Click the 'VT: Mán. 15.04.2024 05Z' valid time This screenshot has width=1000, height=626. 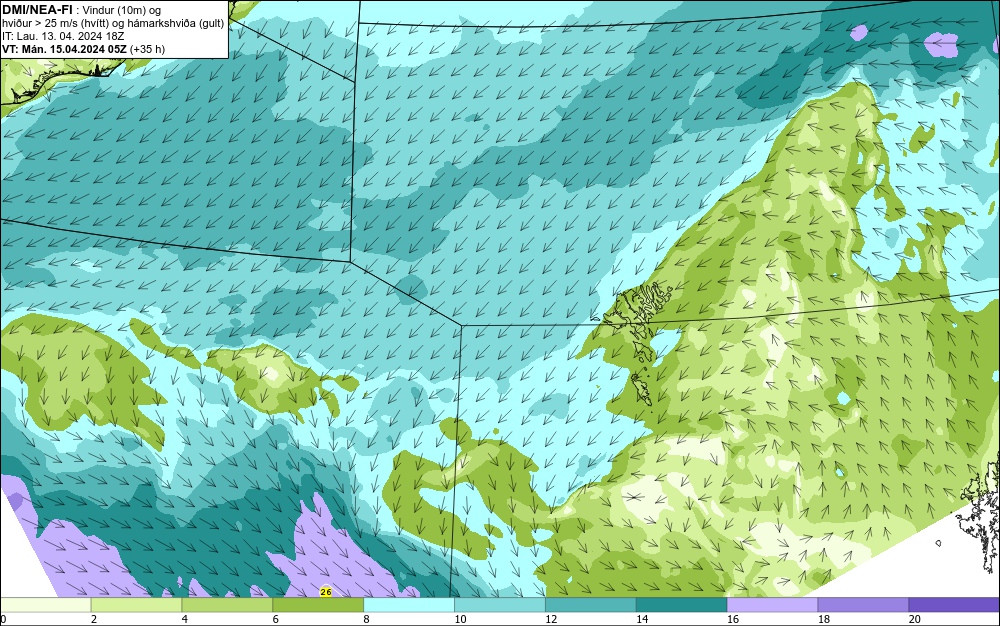pyautogui.click(x=64, y=49)
